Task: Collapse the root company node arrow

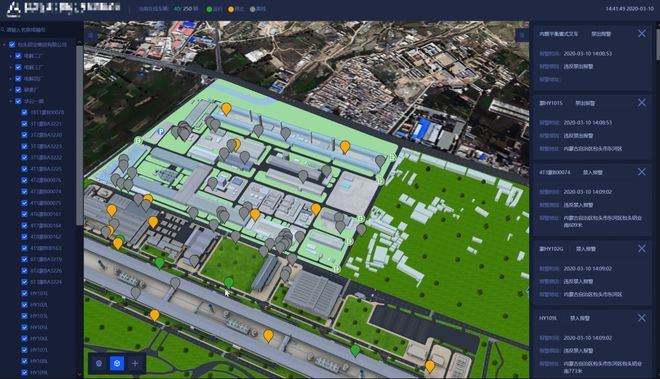Action: 4,44
